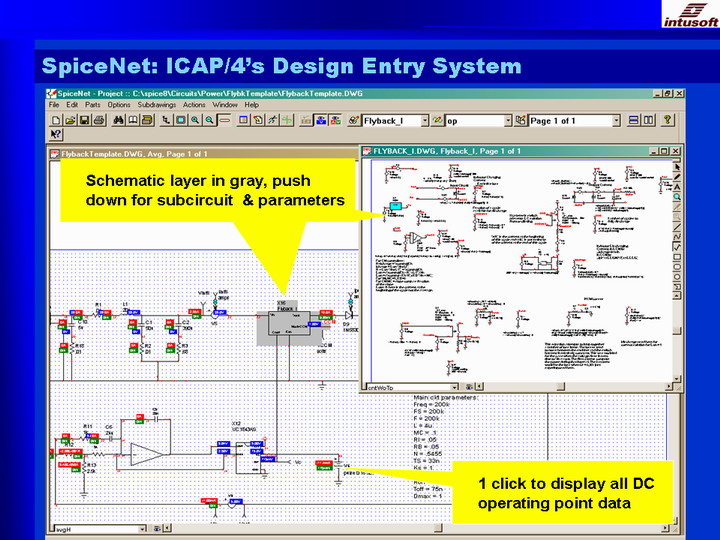Click the zoom out magnifier icon
The image size is (720, 540).
[x=209, y=120]
